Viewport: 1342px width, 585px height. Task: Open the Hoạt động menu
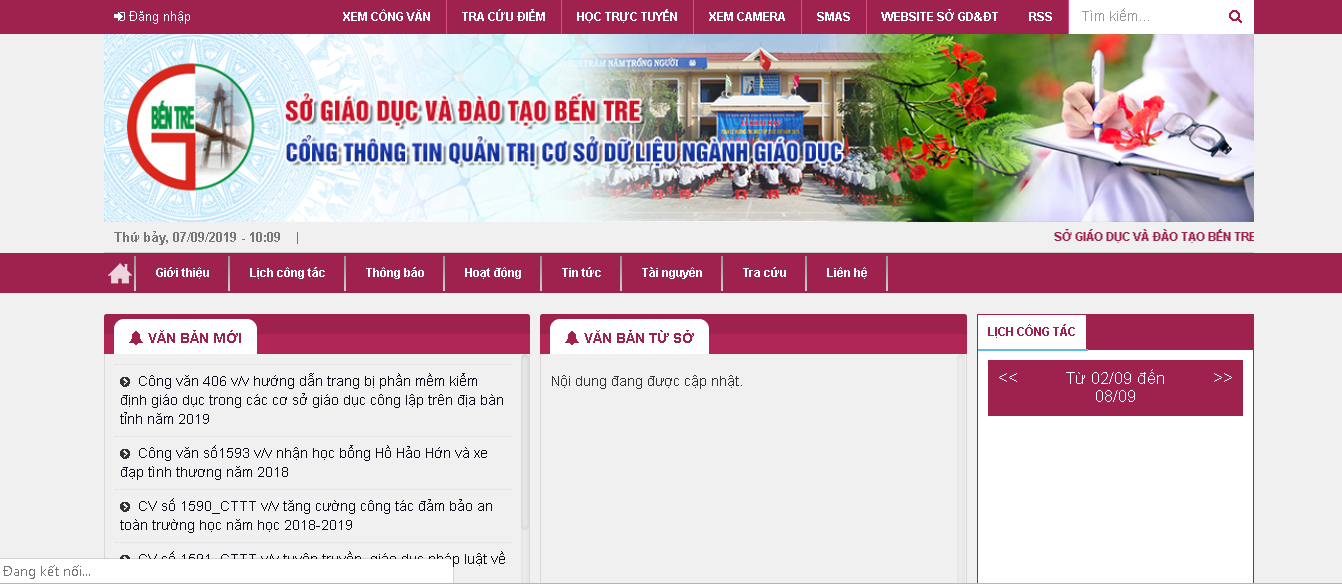tap(493, 273)
